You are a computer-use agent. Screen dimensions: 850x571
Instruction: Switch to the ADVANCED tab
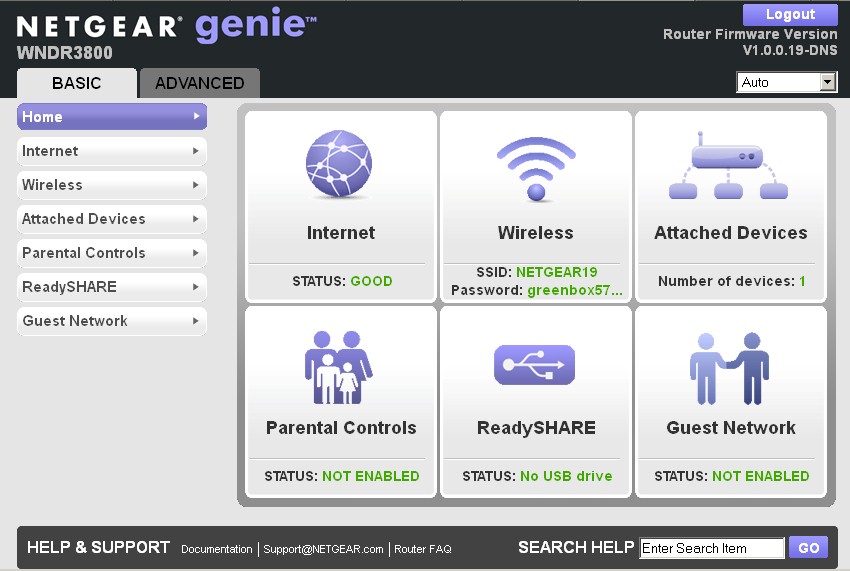point(199,83)
